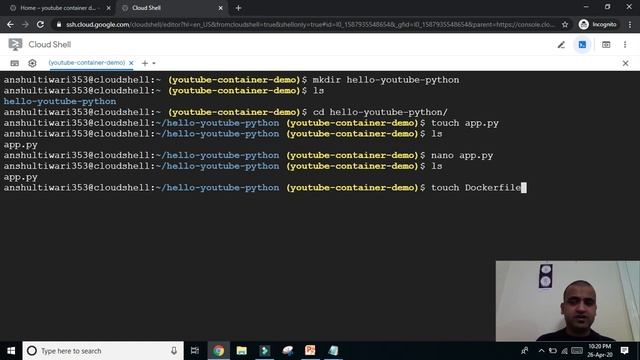Open the Chrome three-dot menu

[x=630, y=24]
